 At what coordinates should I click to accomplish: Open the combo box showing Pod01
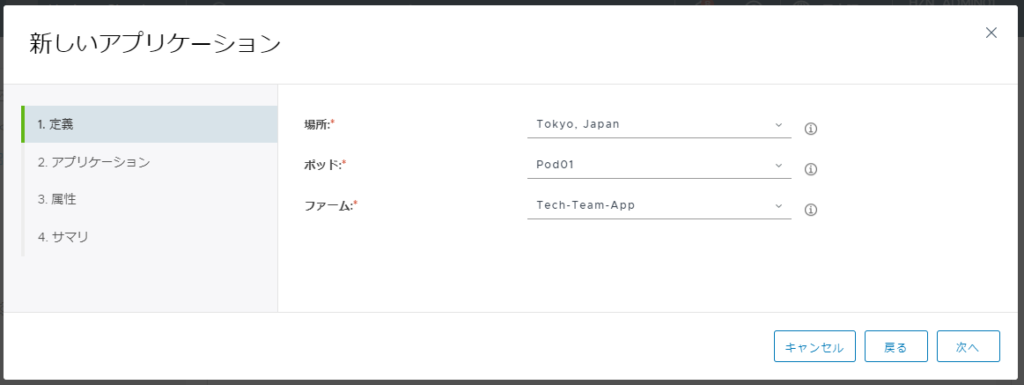pos(659,166)
